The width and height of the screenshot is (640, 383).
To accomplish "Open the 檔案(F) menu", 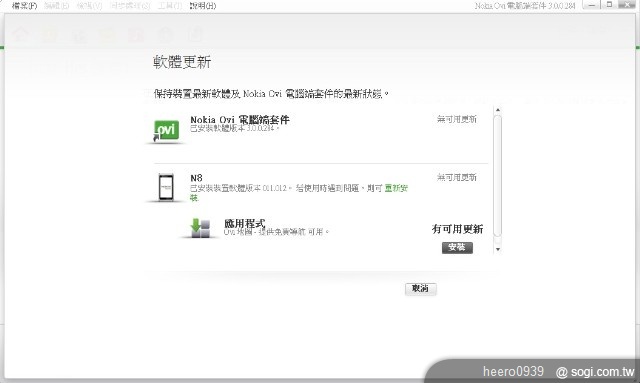I will (24, 6).
